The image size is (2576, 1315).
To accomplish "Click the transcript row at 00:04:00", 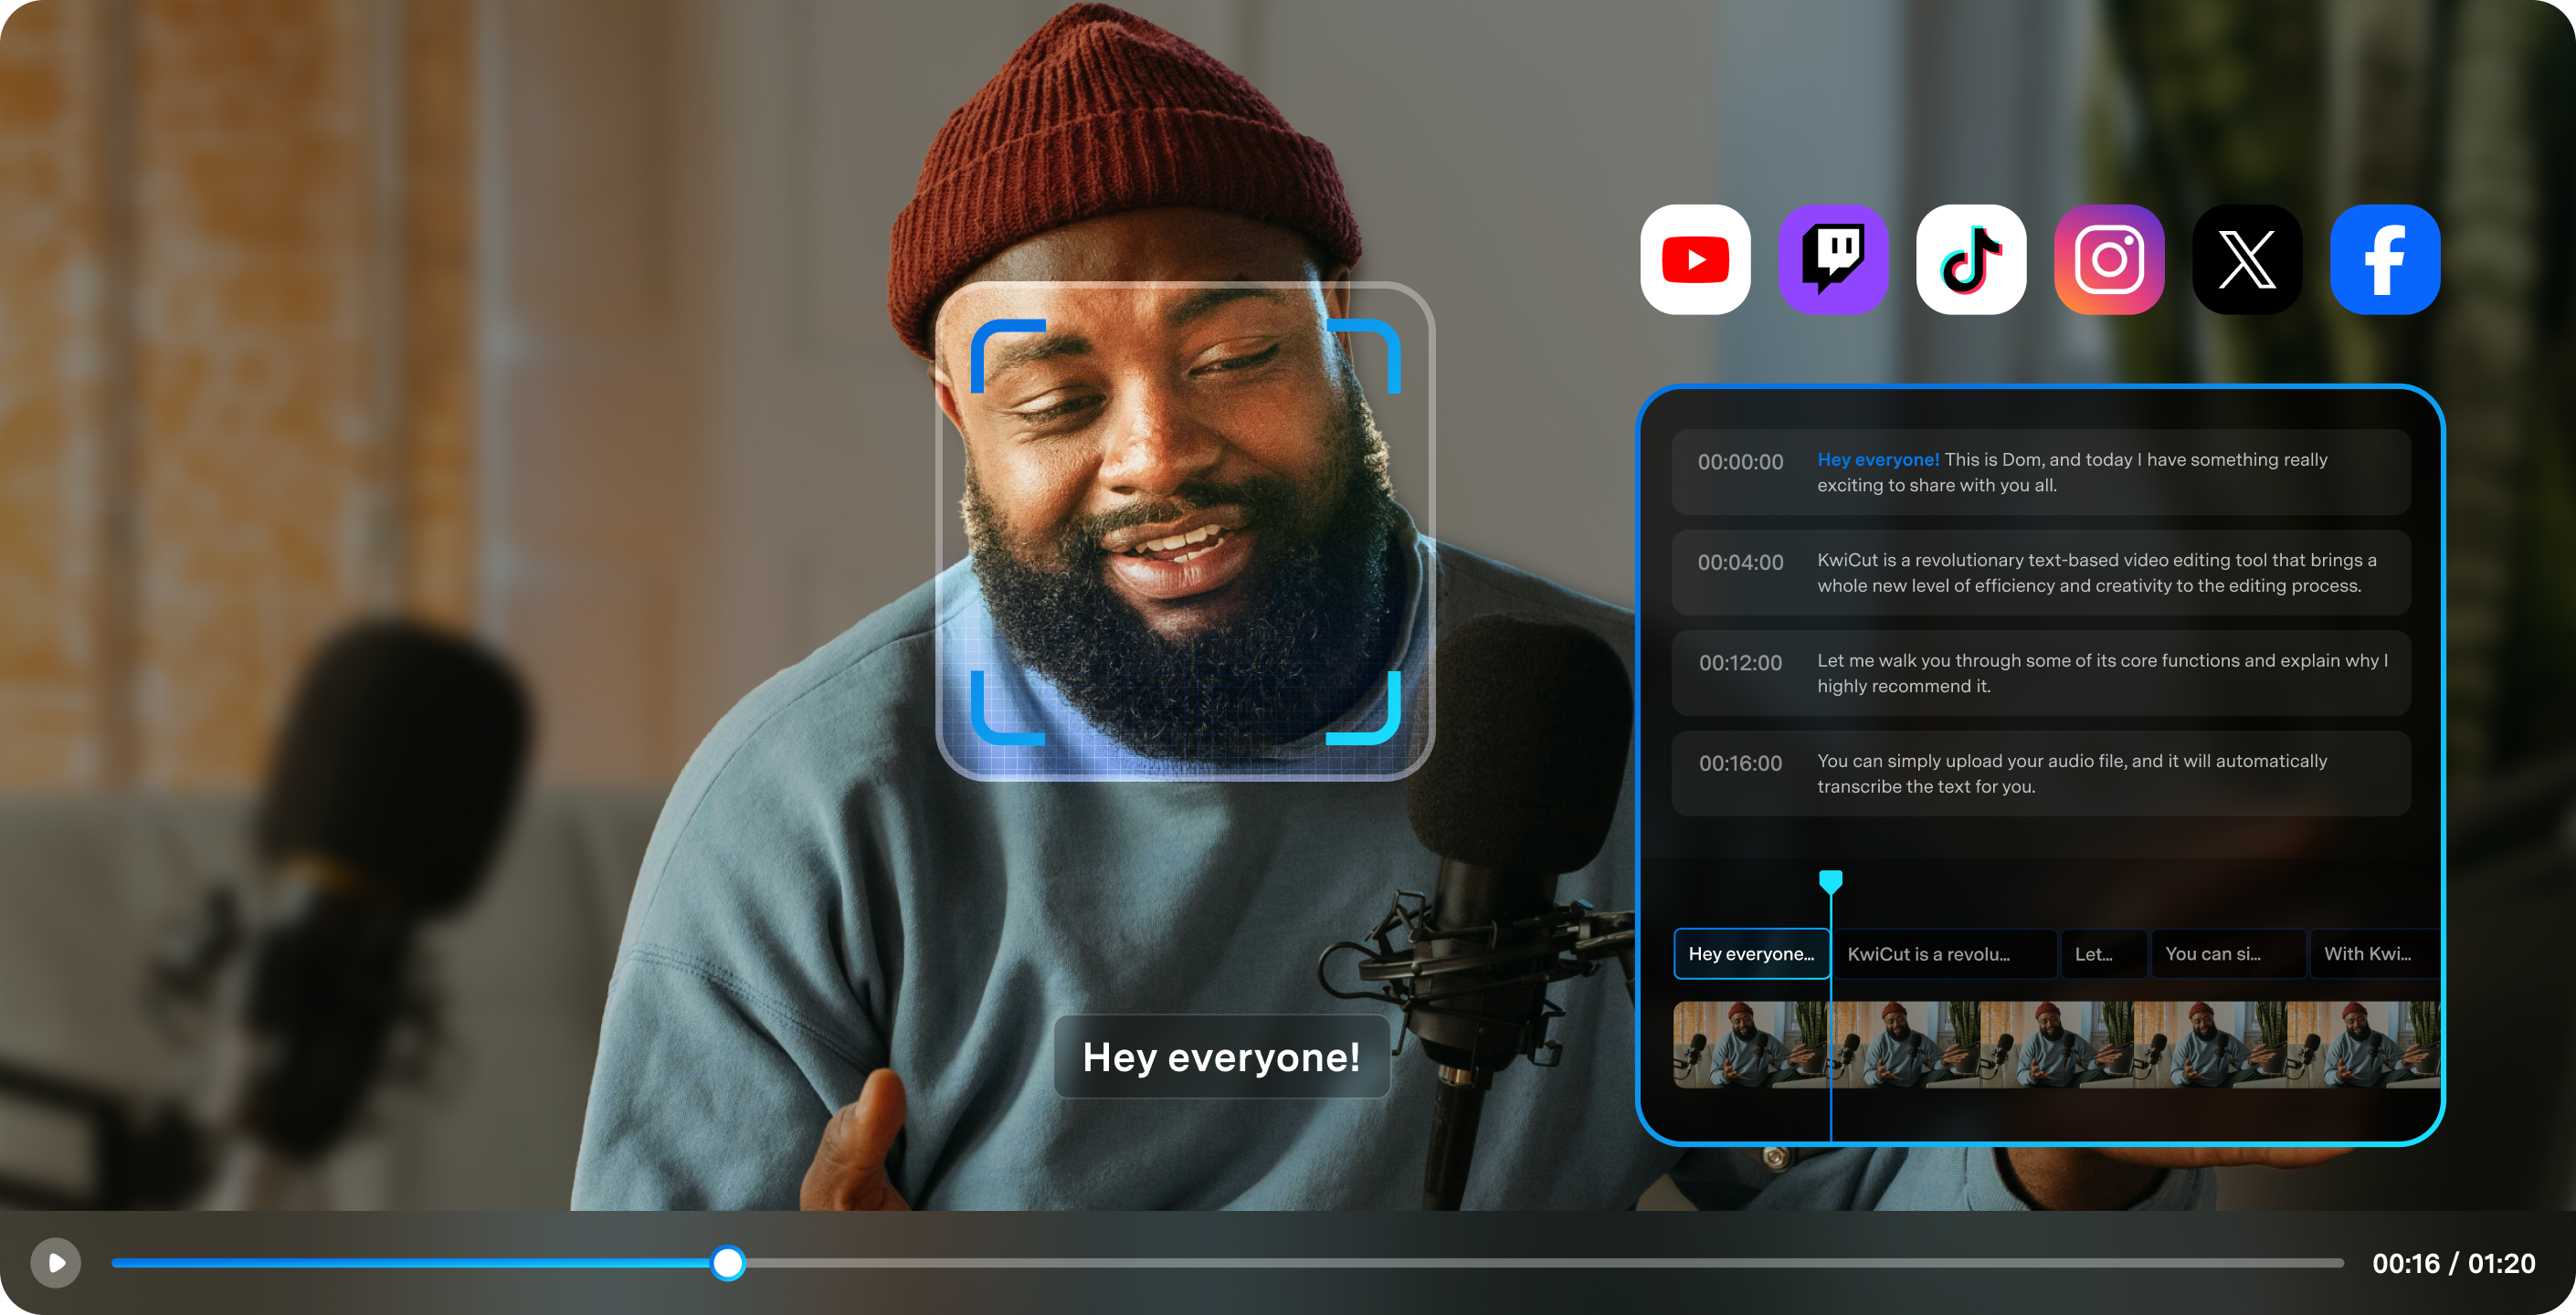I will (2041, 573).
